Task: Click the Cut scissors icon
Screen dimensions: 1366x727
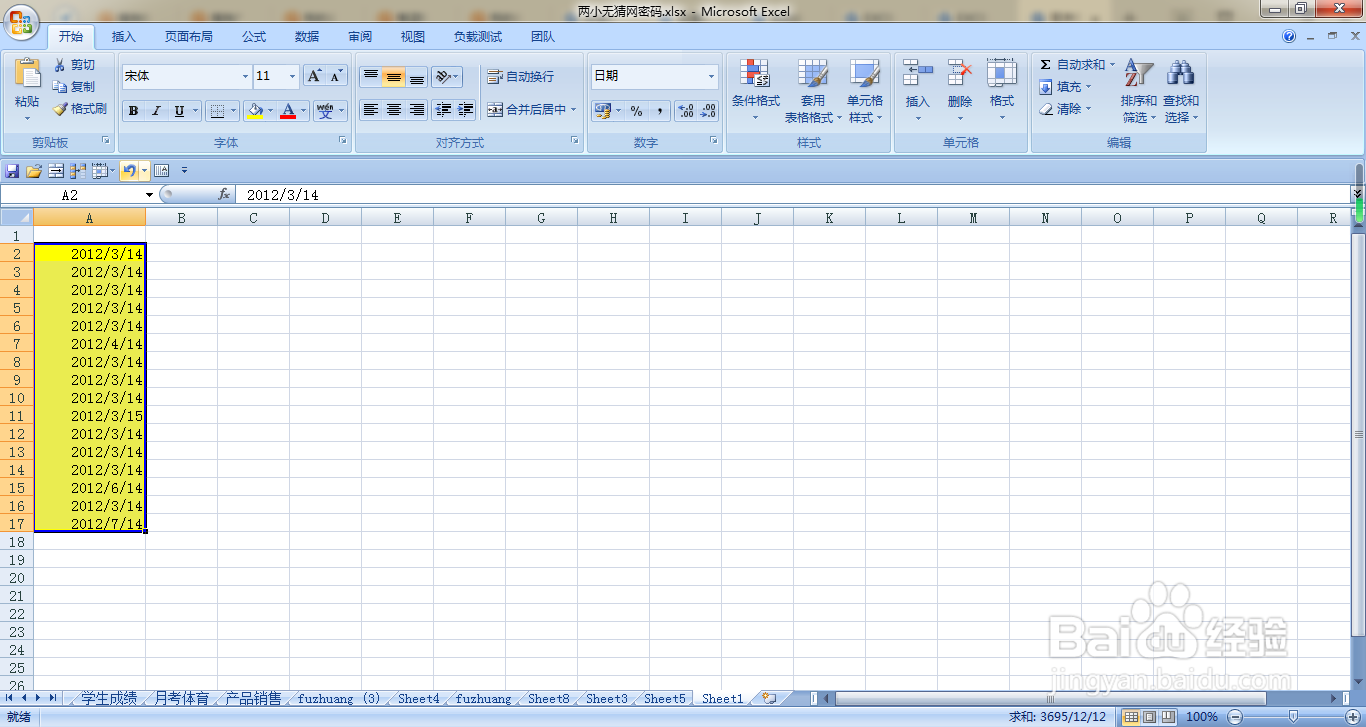Action: 60,65
